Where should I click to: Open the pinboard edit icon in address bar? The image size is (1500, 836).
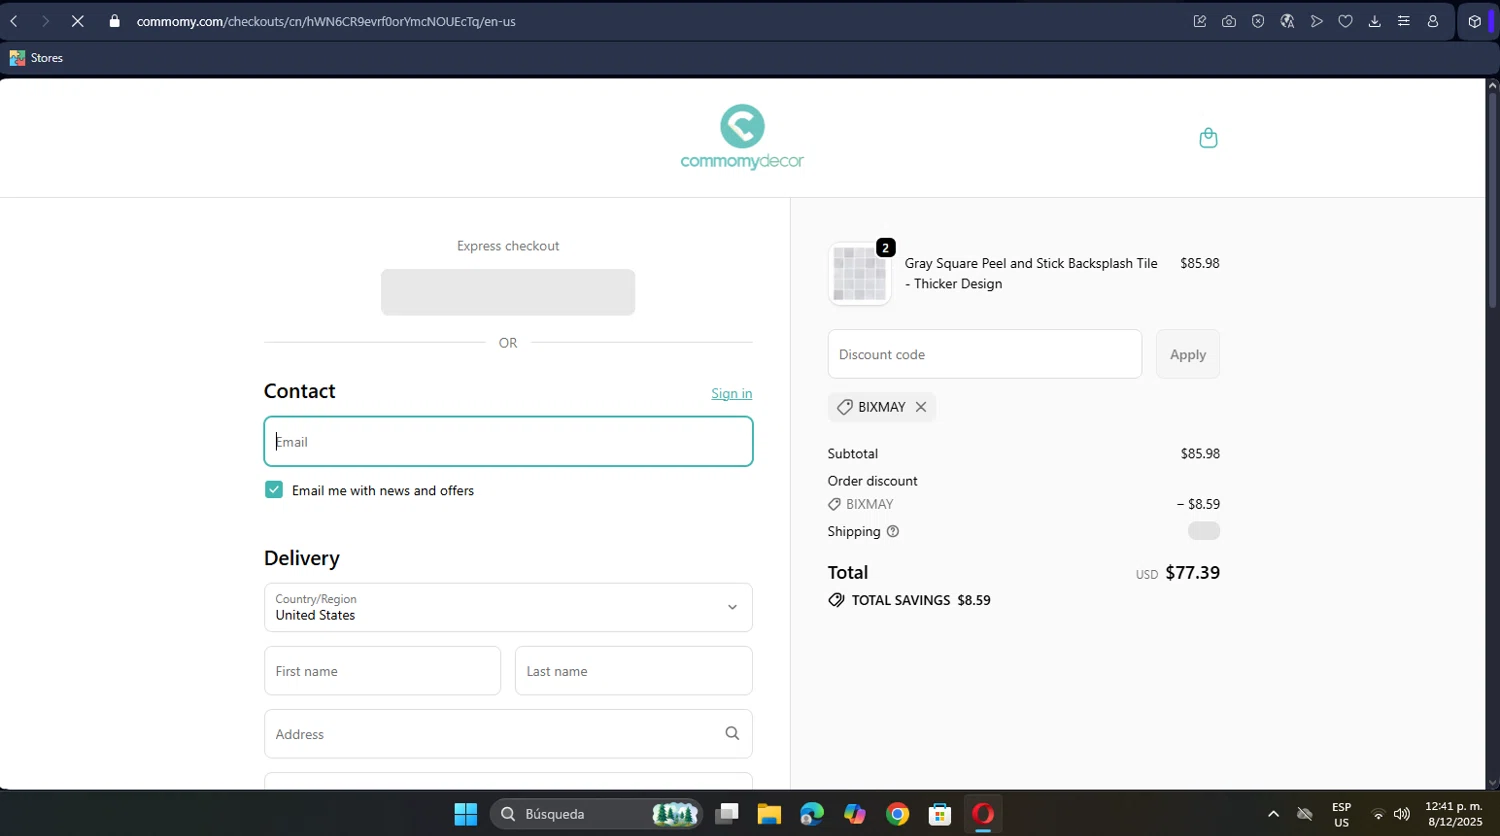pos(1200,21)
